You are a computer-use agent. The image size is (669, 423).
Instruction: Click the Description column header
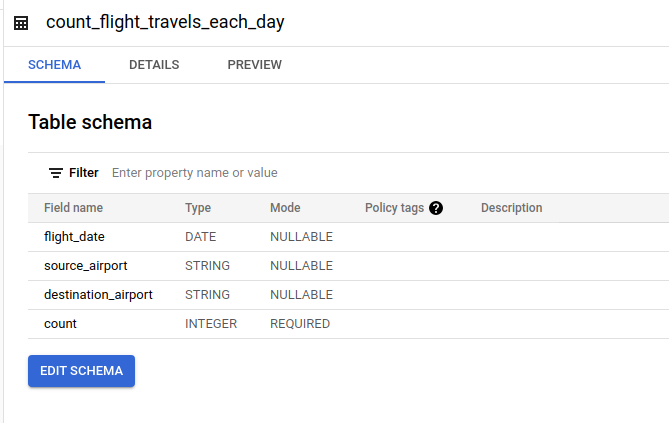(511, 208)
